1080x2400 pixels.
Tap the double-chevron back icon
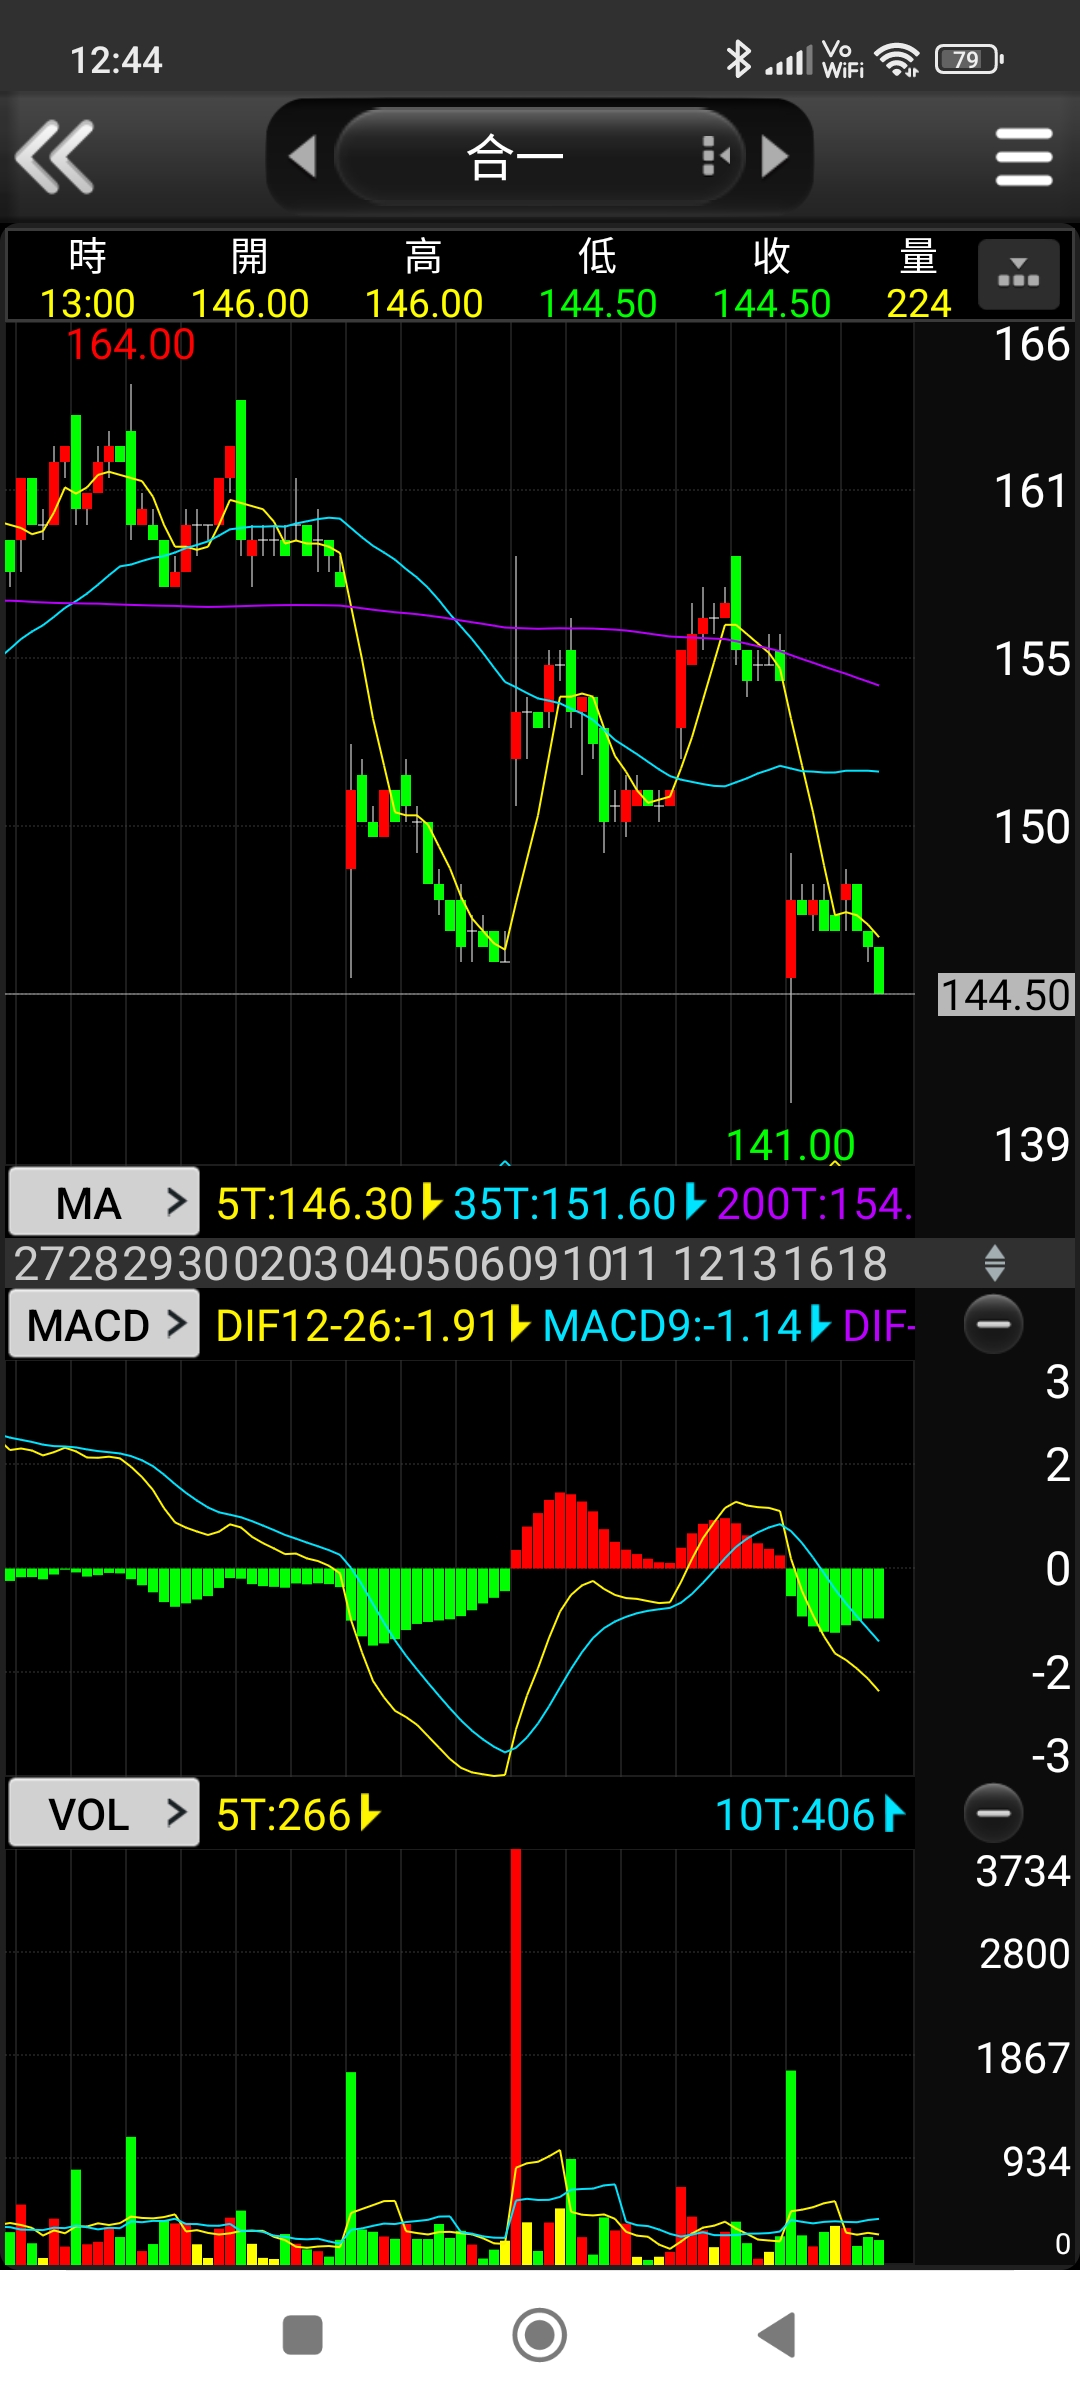55,157
